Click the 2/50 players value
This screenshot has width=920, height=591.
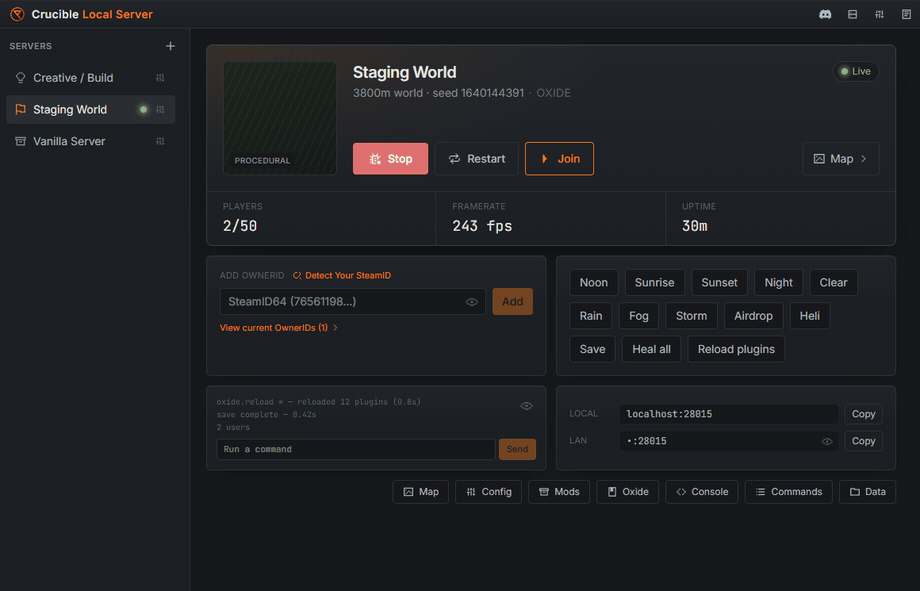click(x=240, y=226)
